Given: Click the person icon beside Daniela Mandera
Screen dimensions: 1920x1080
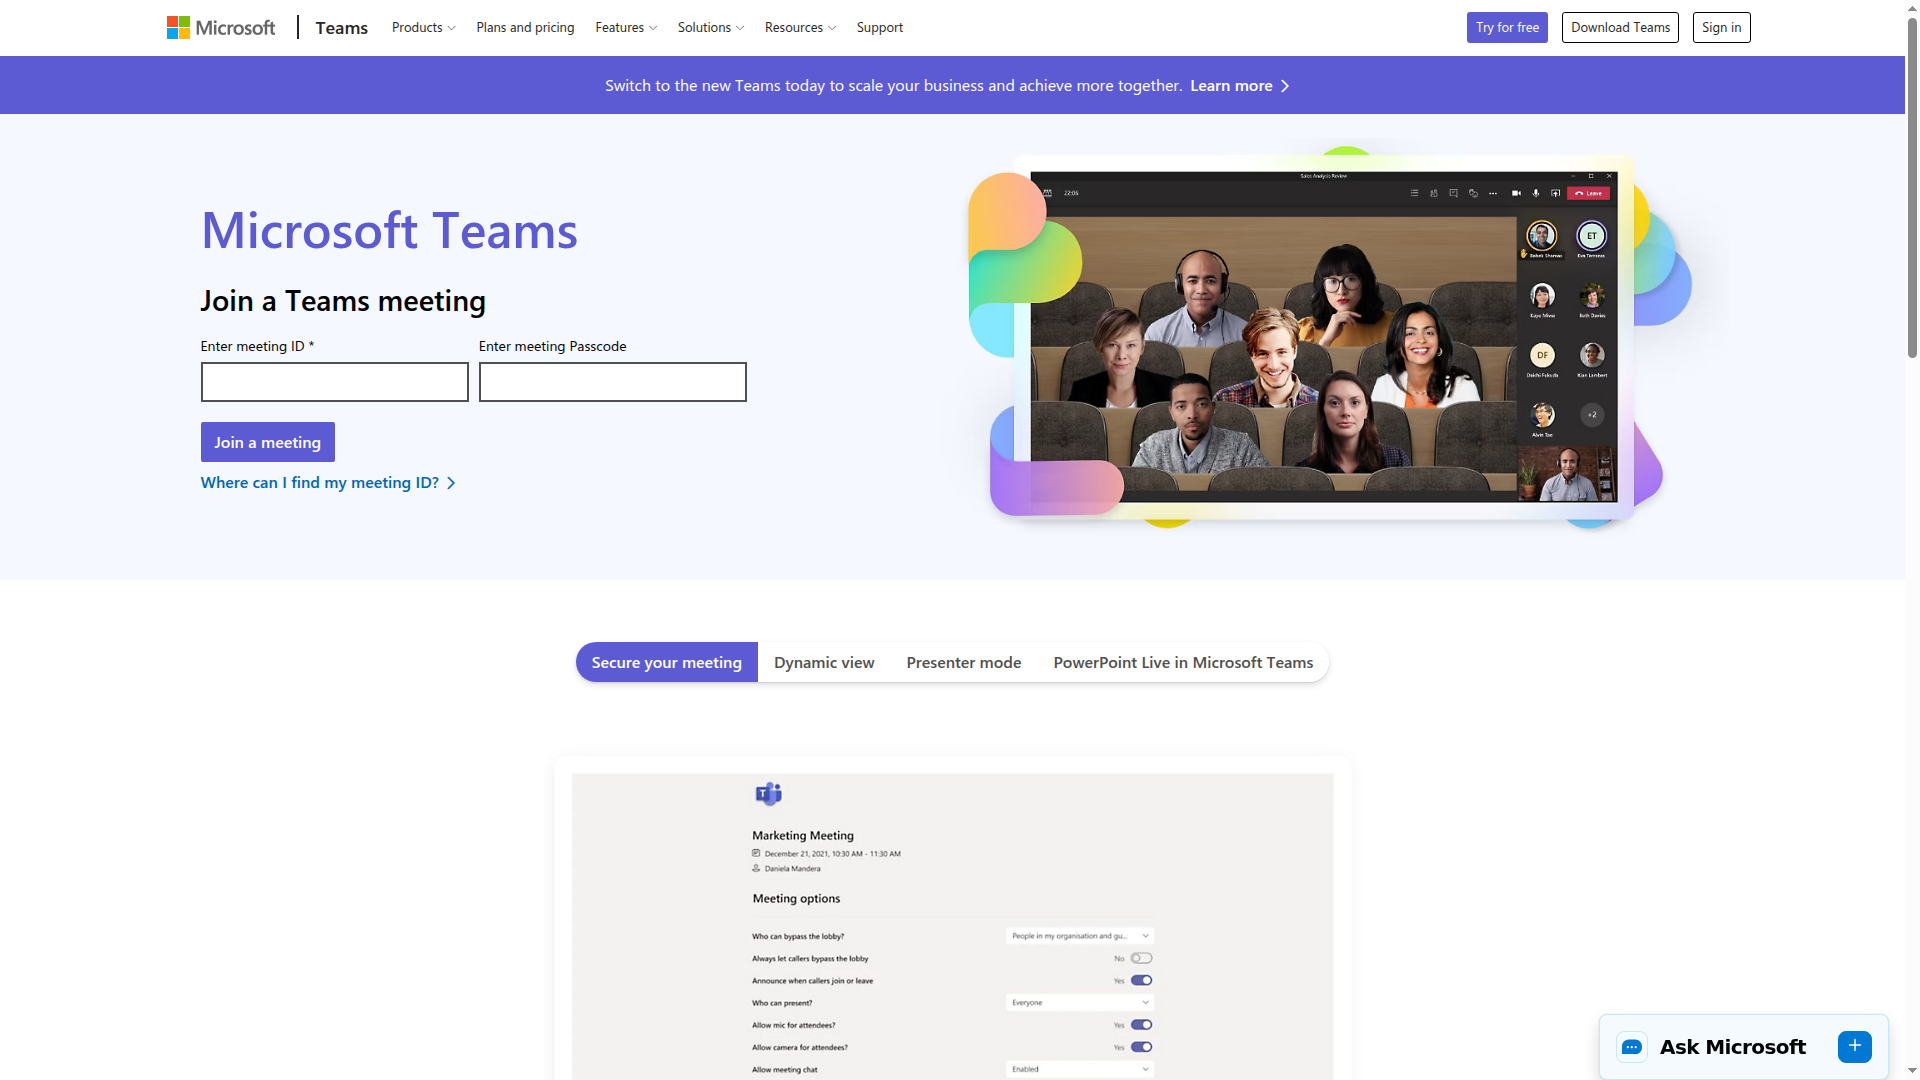Looking at the screenshot, I should [756, 868].
